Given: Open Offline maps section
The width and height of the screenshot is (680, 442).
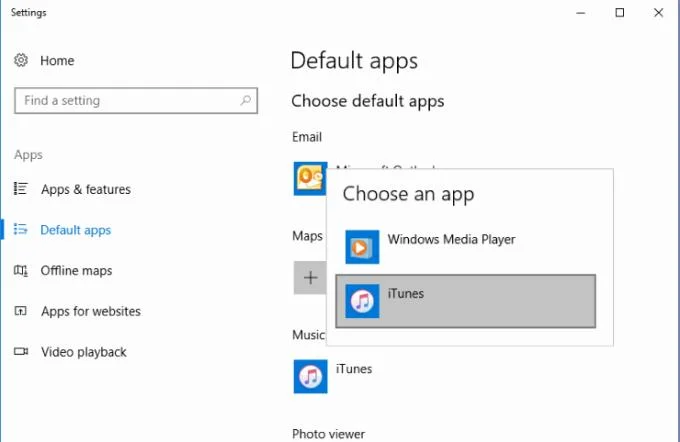Looking at the screenshot, I should 76,271.
